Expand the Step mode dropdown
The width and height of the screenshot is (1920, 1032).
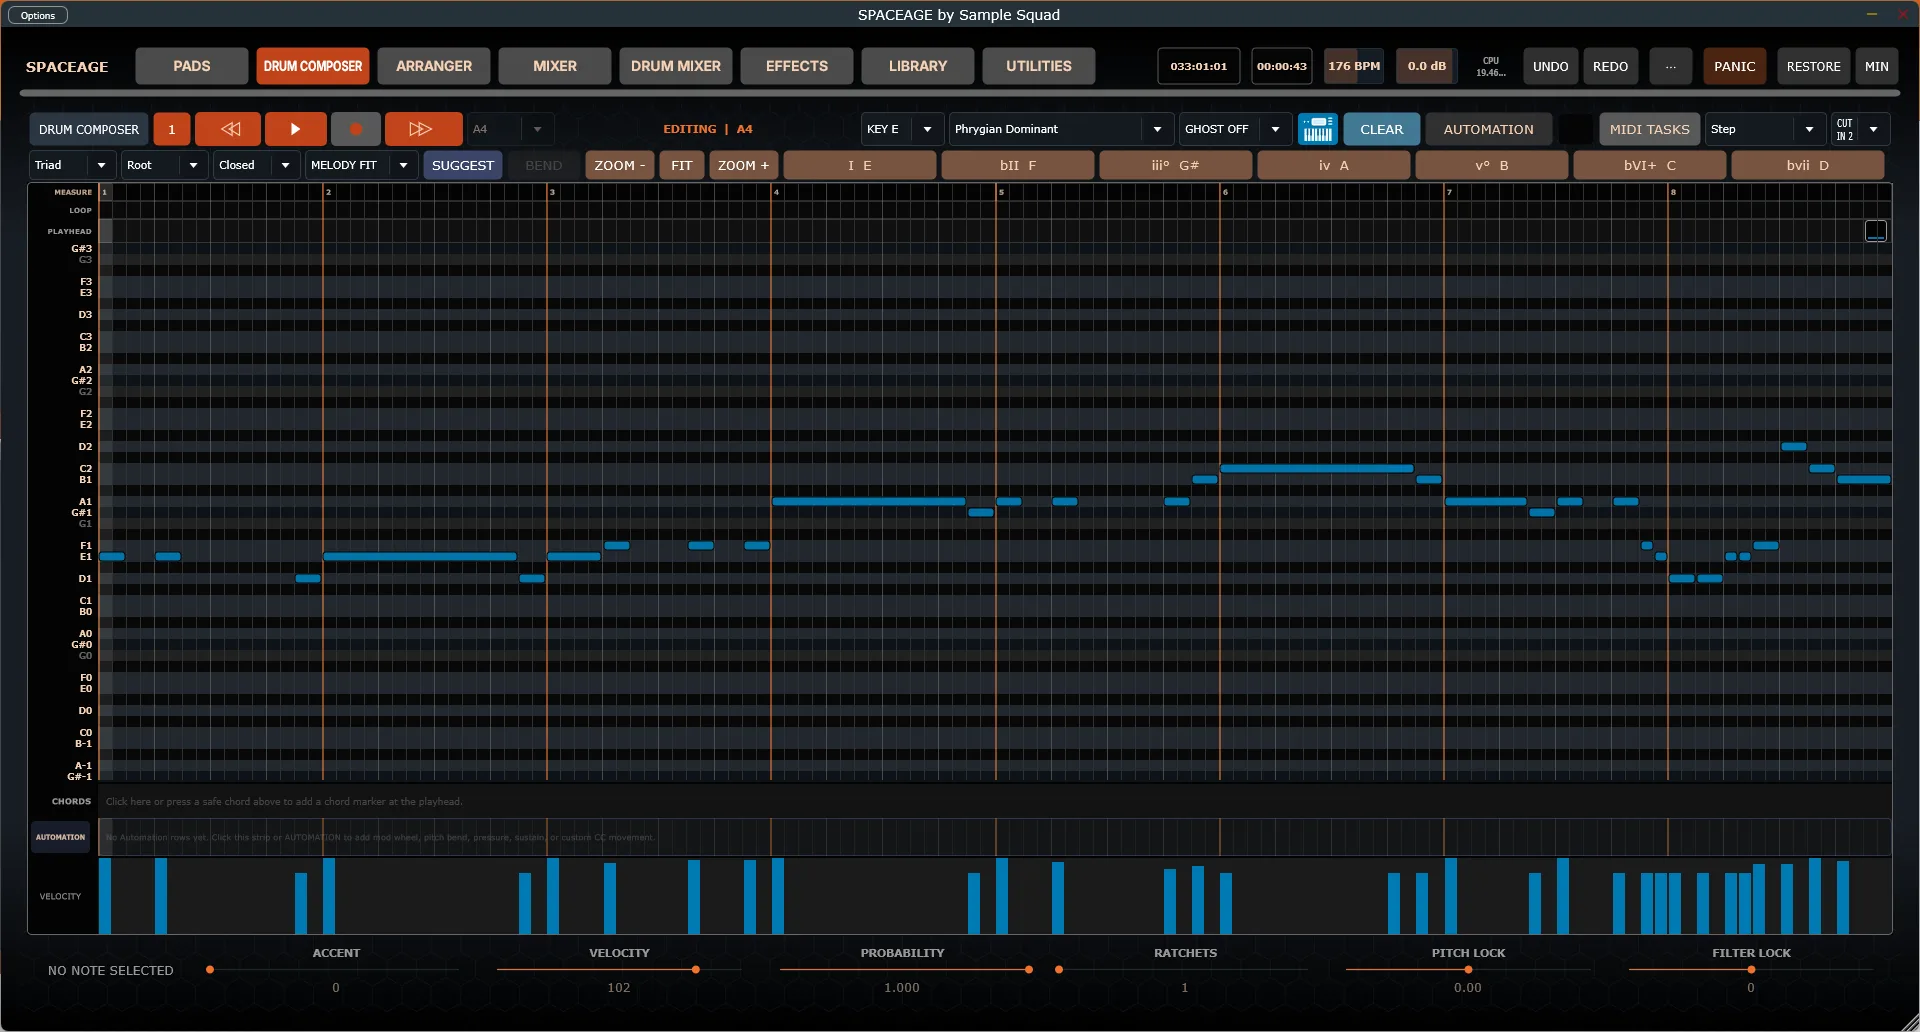[1765, 129]
